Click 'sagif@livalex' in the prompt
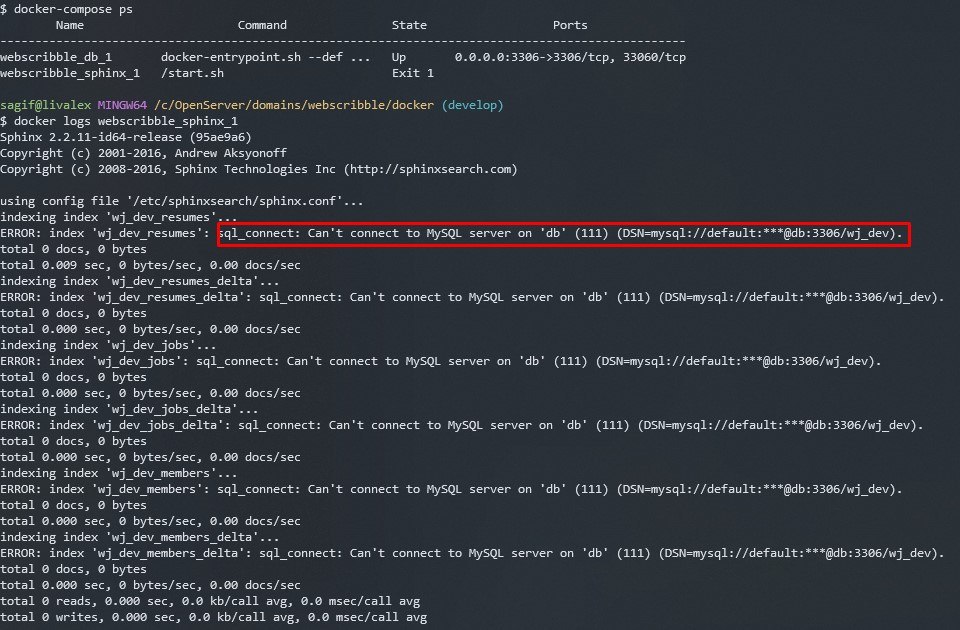960x630 pixels. [x=45, y=105]
